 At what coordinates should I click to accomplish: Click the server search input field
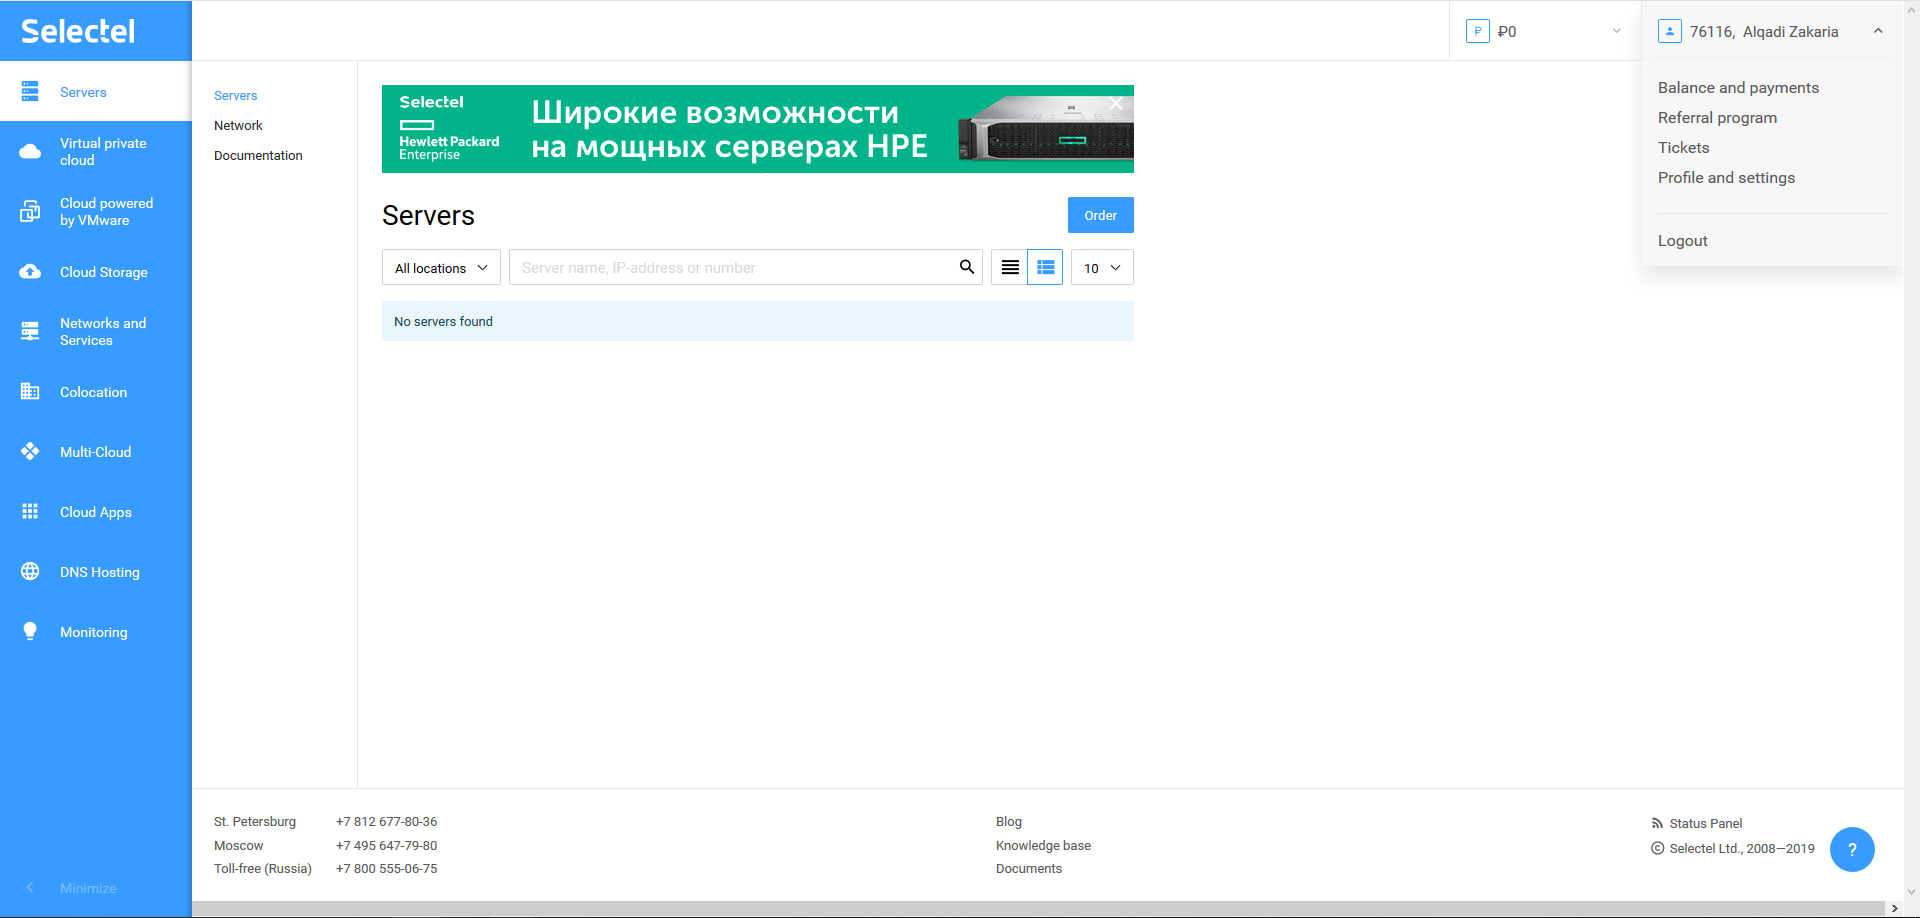click(x=730, y=268)
